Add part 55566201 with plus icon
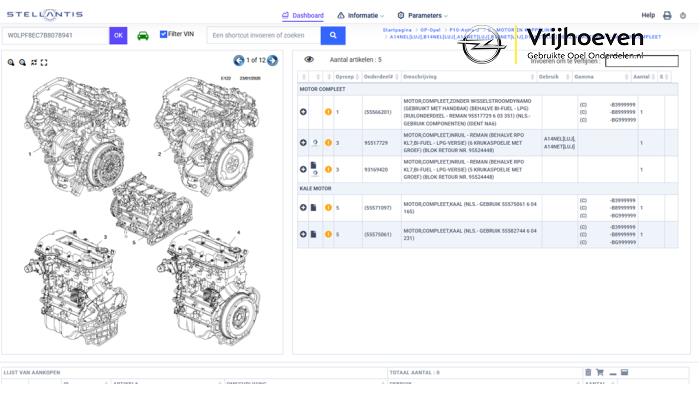 pos(303,112)
